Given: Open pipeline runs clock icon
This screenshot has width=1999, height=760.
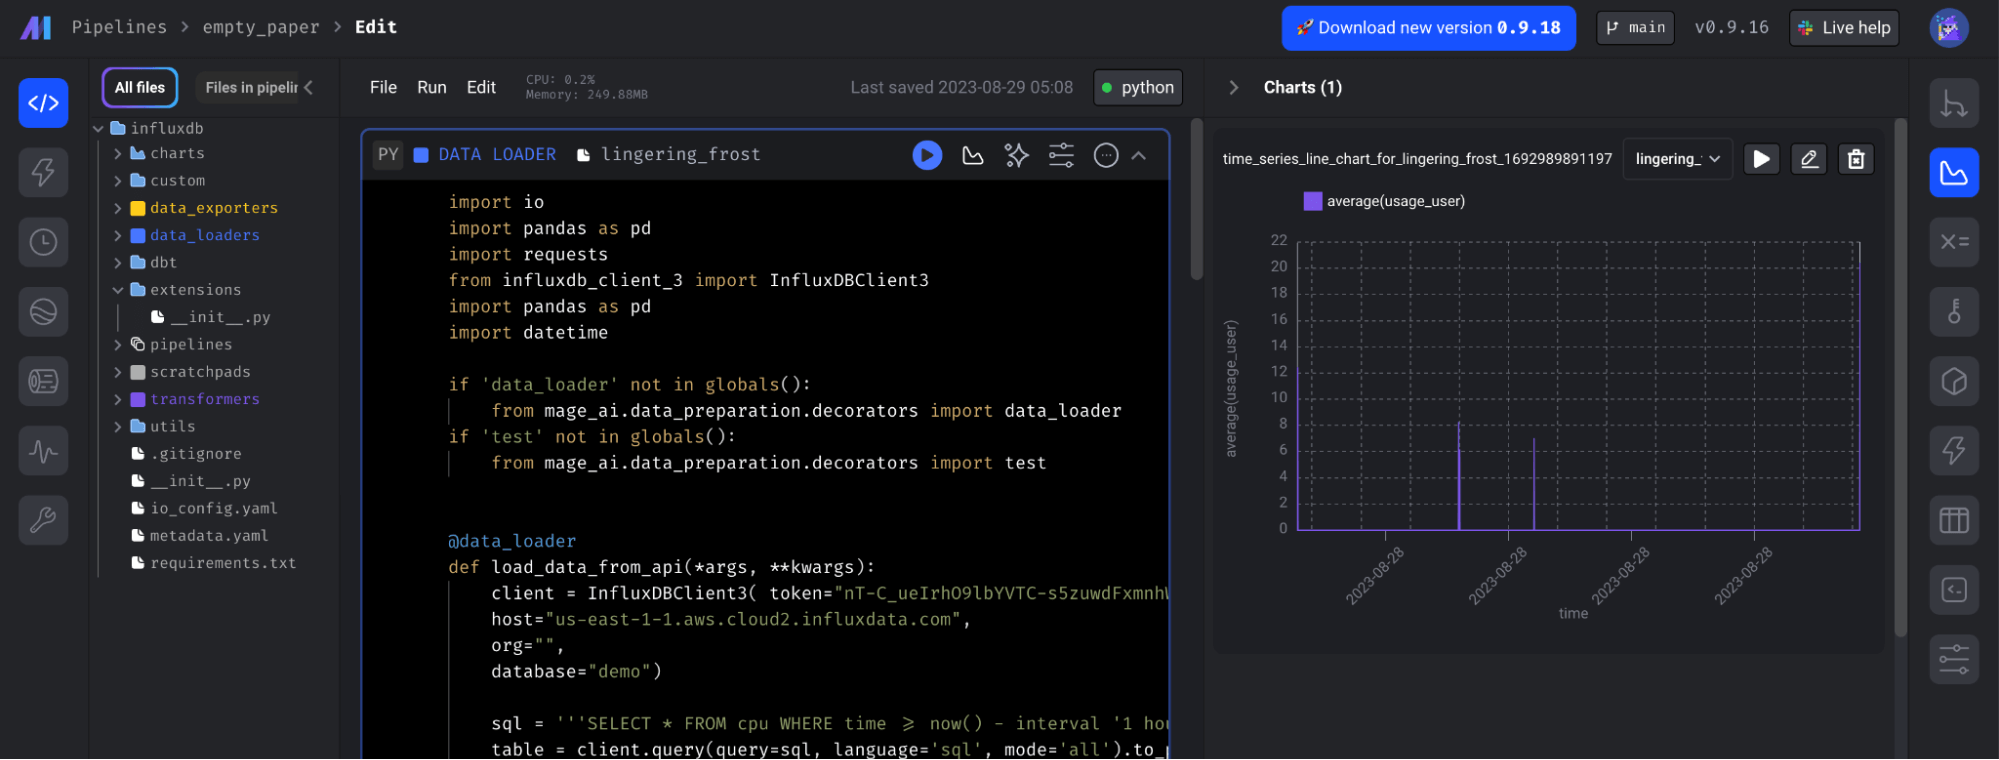Looking at the screenshot, I should (43, 242).
